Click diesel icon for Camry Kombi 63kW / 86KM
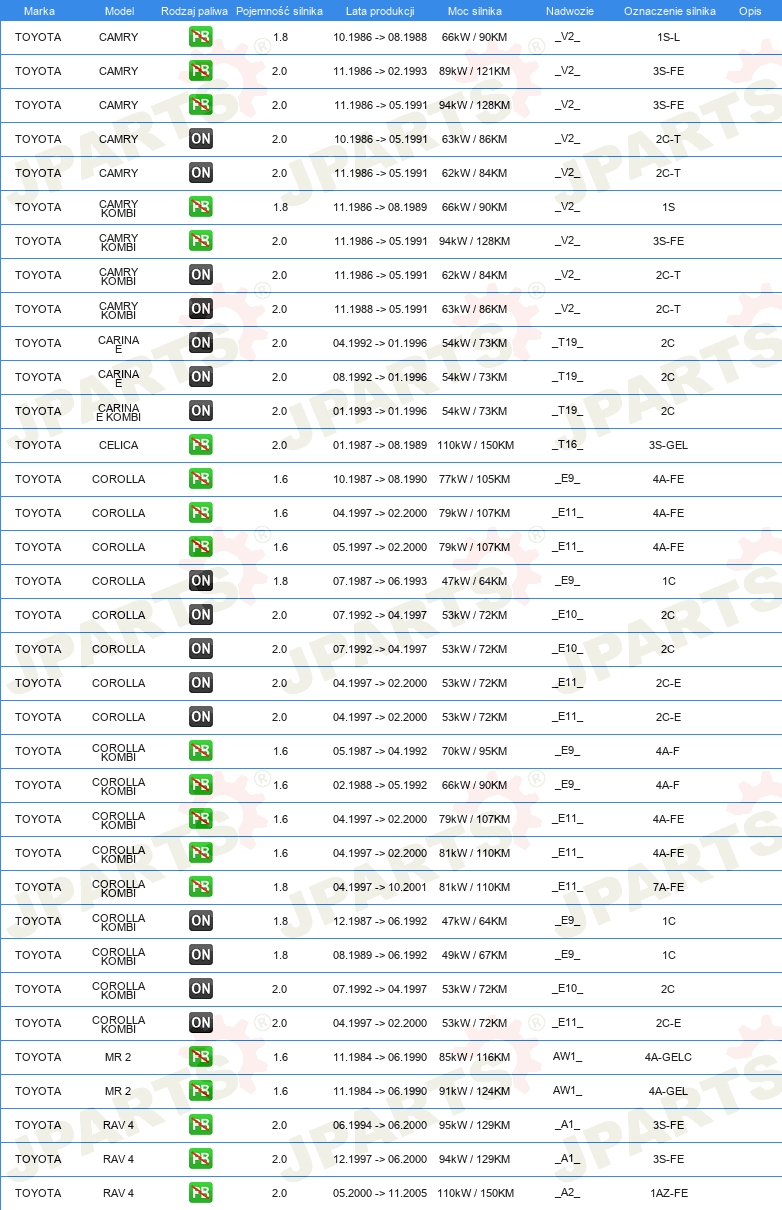Image resolution: width=782 pixels, height=1210 pixels. click(201, 309)
